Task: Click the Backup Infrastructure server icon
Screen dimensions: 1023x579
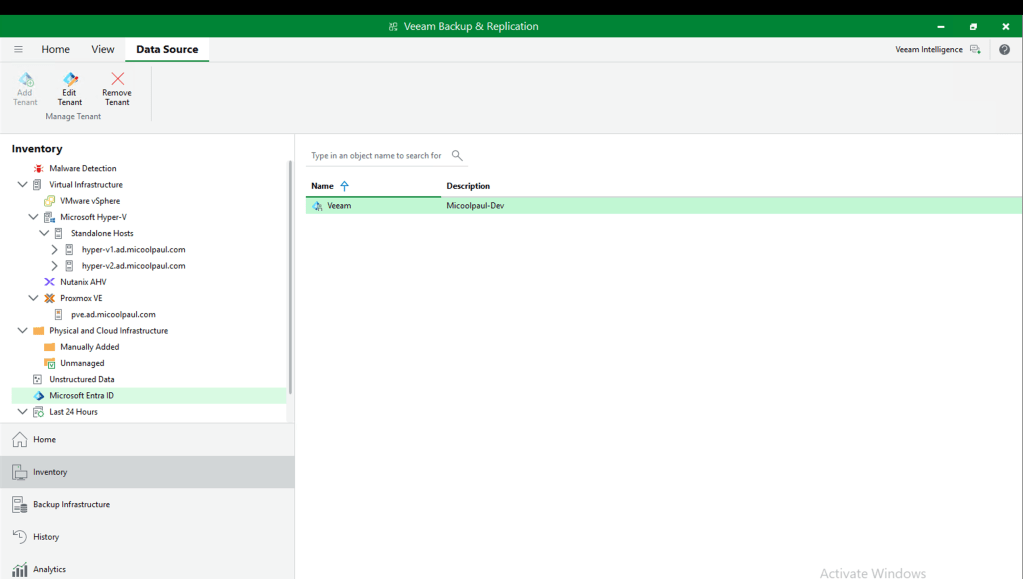Action: [20, 505]
